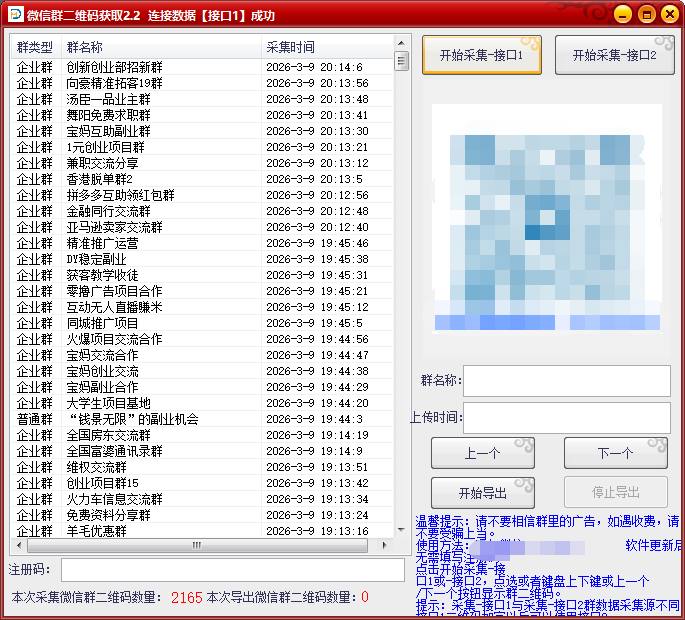
Task: Go to previous QR code with 上一个
Action: 482,453
